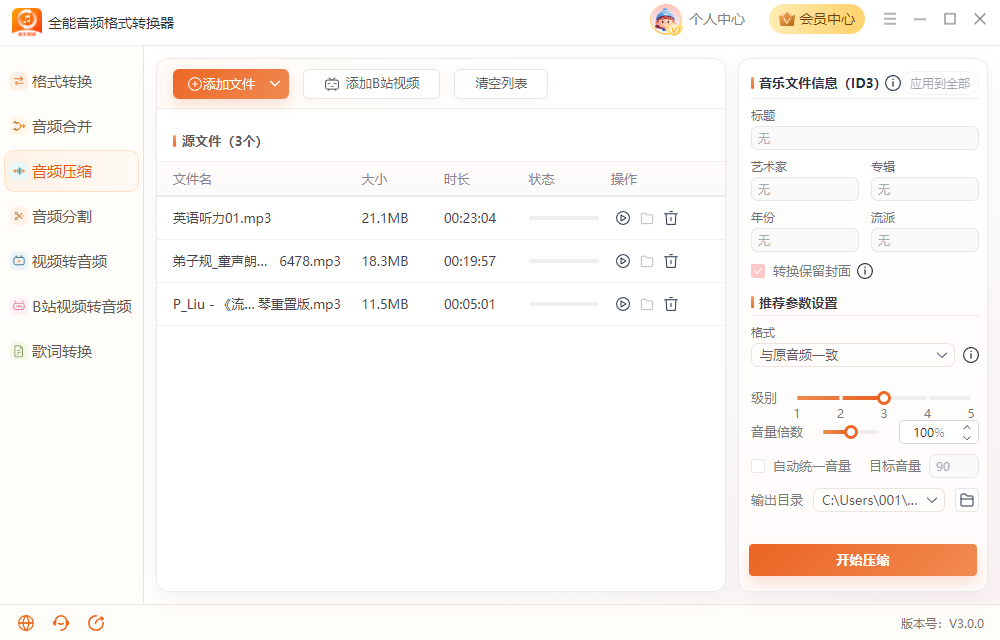Click the 年份 input field

pos(805,240)
